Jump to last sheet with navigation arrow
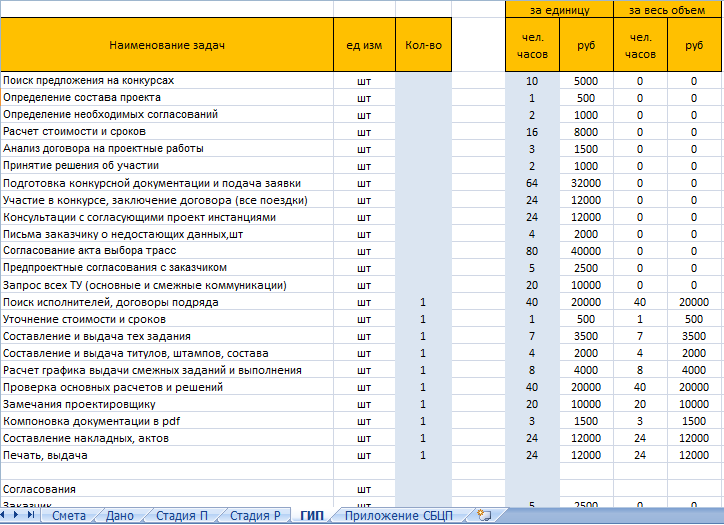The image size is (724, 525). (31, 514)
